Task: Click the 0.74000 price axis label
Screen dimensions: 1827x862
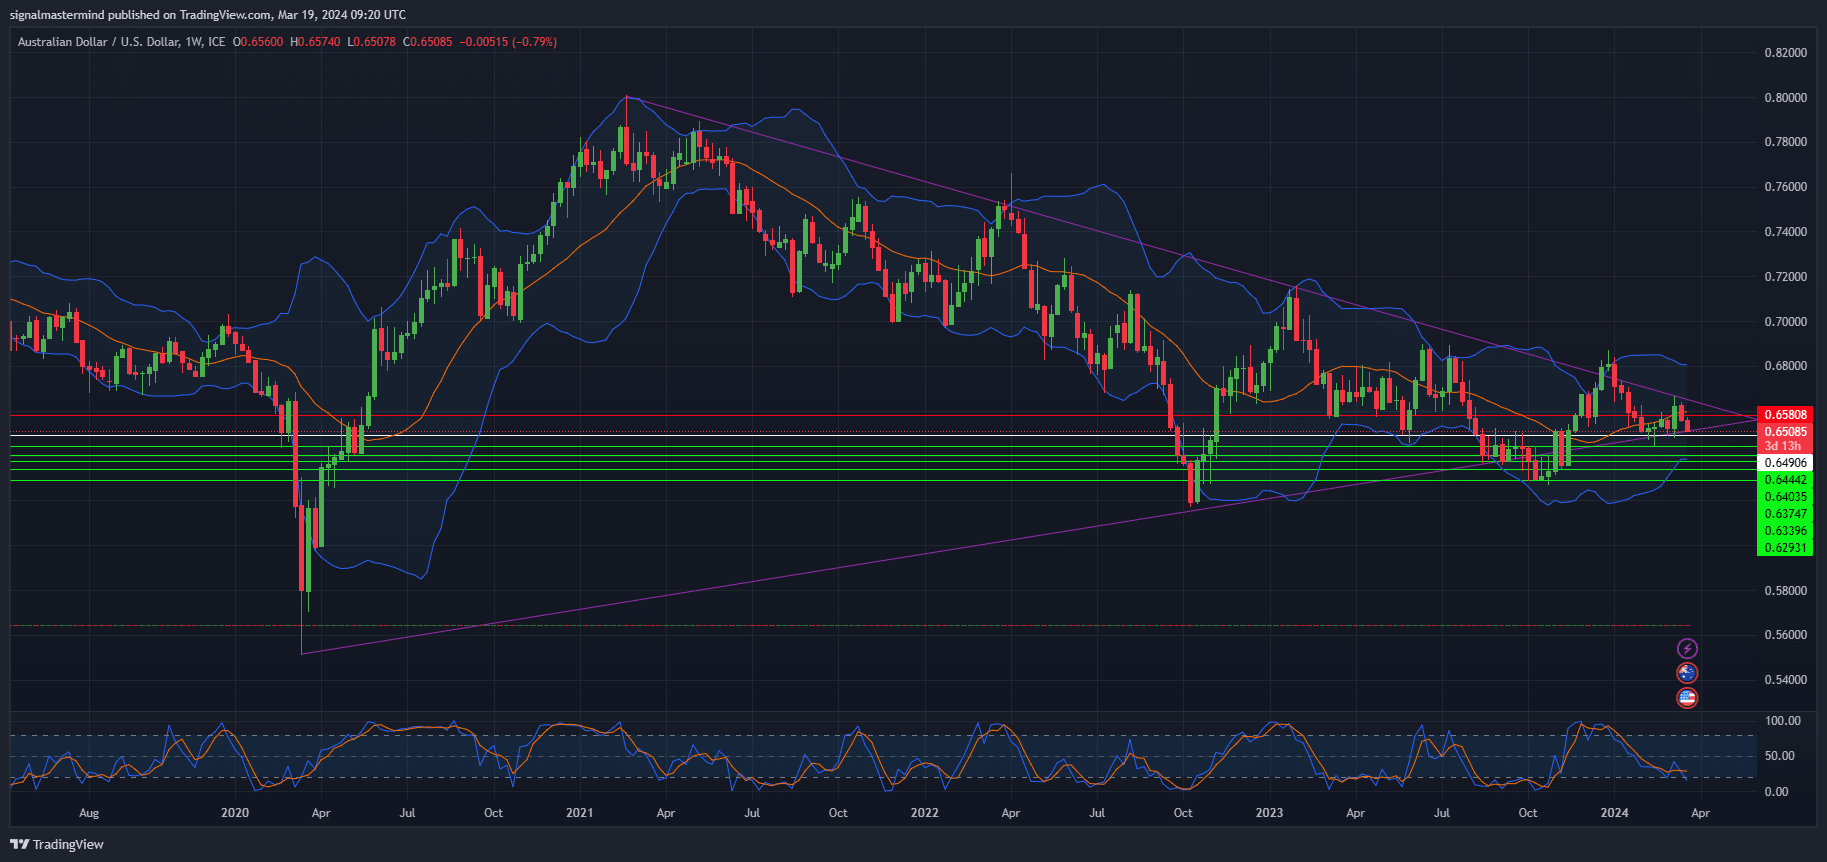Action: coord(1785,232)
